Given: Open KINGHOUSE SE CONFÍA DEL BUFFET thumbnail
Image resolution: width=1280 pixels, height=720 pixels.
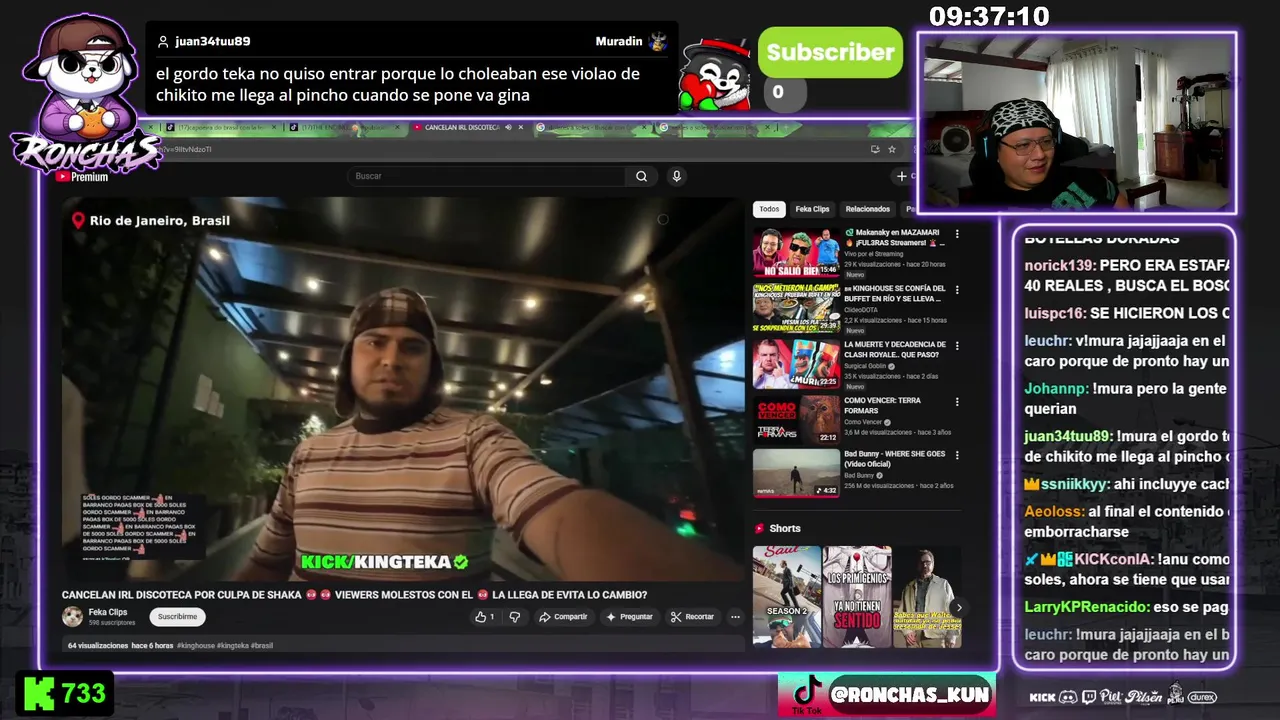Looking at the screenshot, I should 796,309.
